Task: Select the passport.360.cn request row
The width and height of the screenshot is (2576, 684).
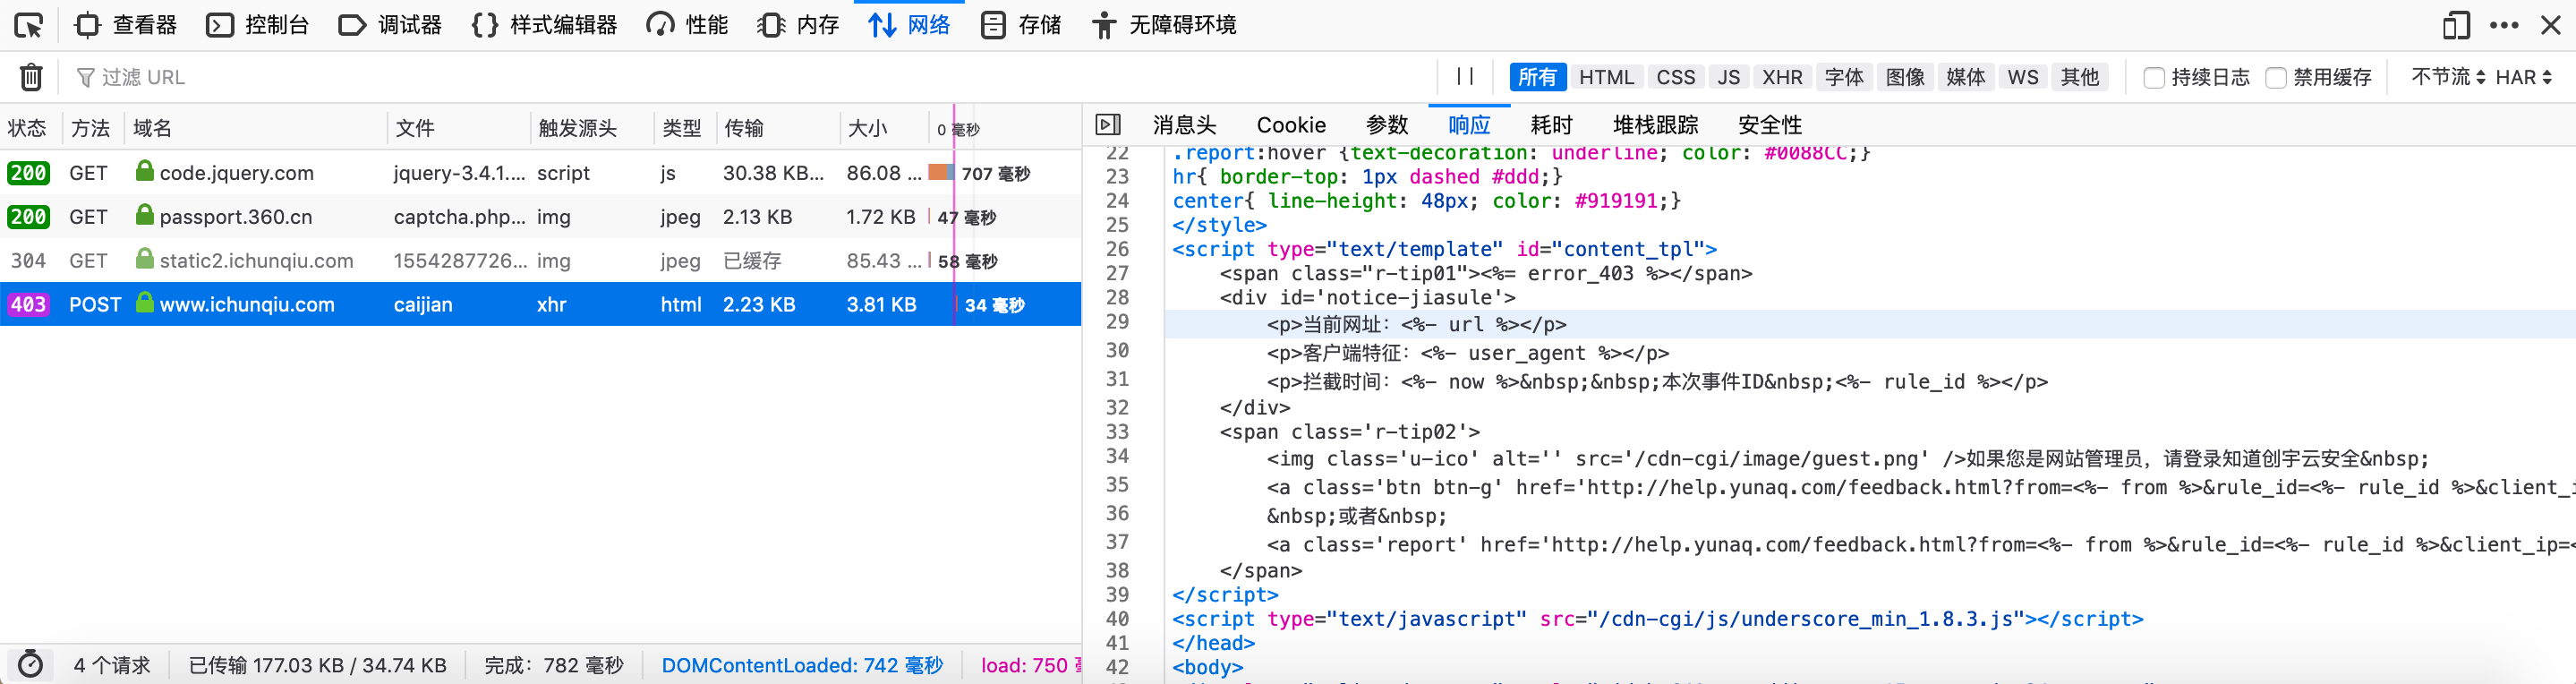Action: [x=540, y=217]
